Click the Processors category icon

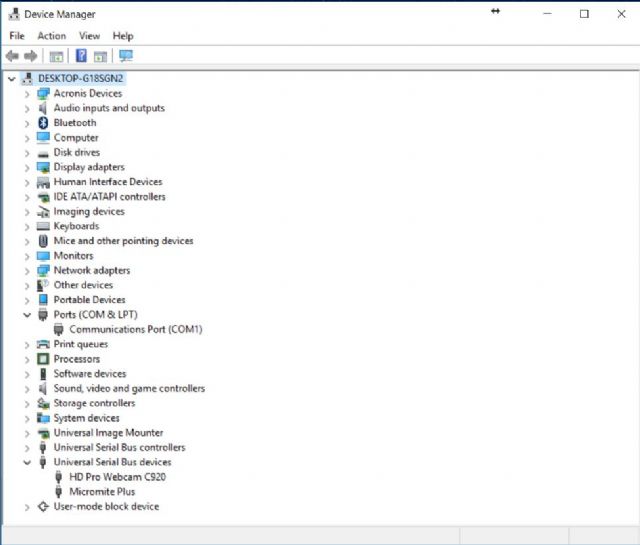tap(43, 359)
